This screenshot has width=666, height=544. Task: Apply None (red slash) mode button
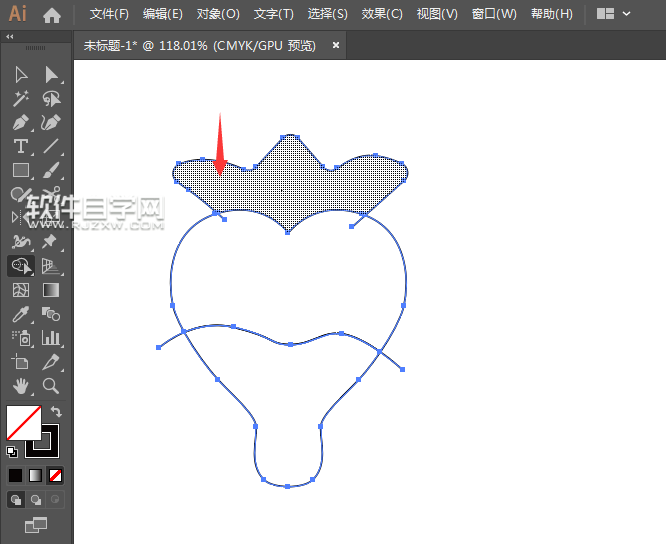tap(55, 475)
